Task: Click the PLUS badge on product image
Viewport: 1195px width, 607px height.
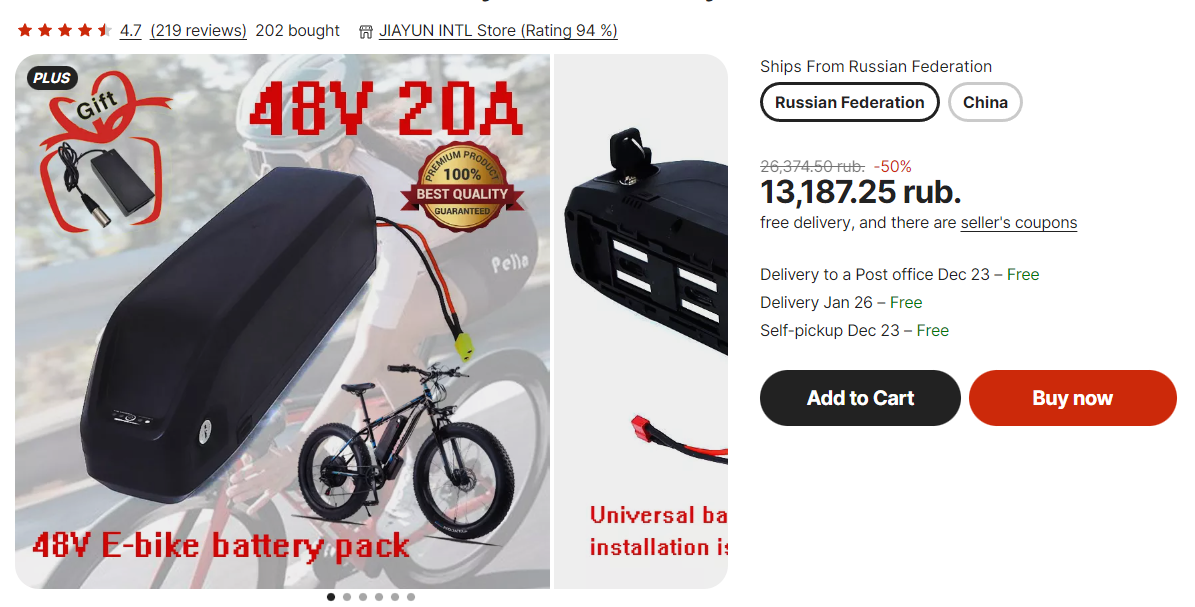Action: 52,78
